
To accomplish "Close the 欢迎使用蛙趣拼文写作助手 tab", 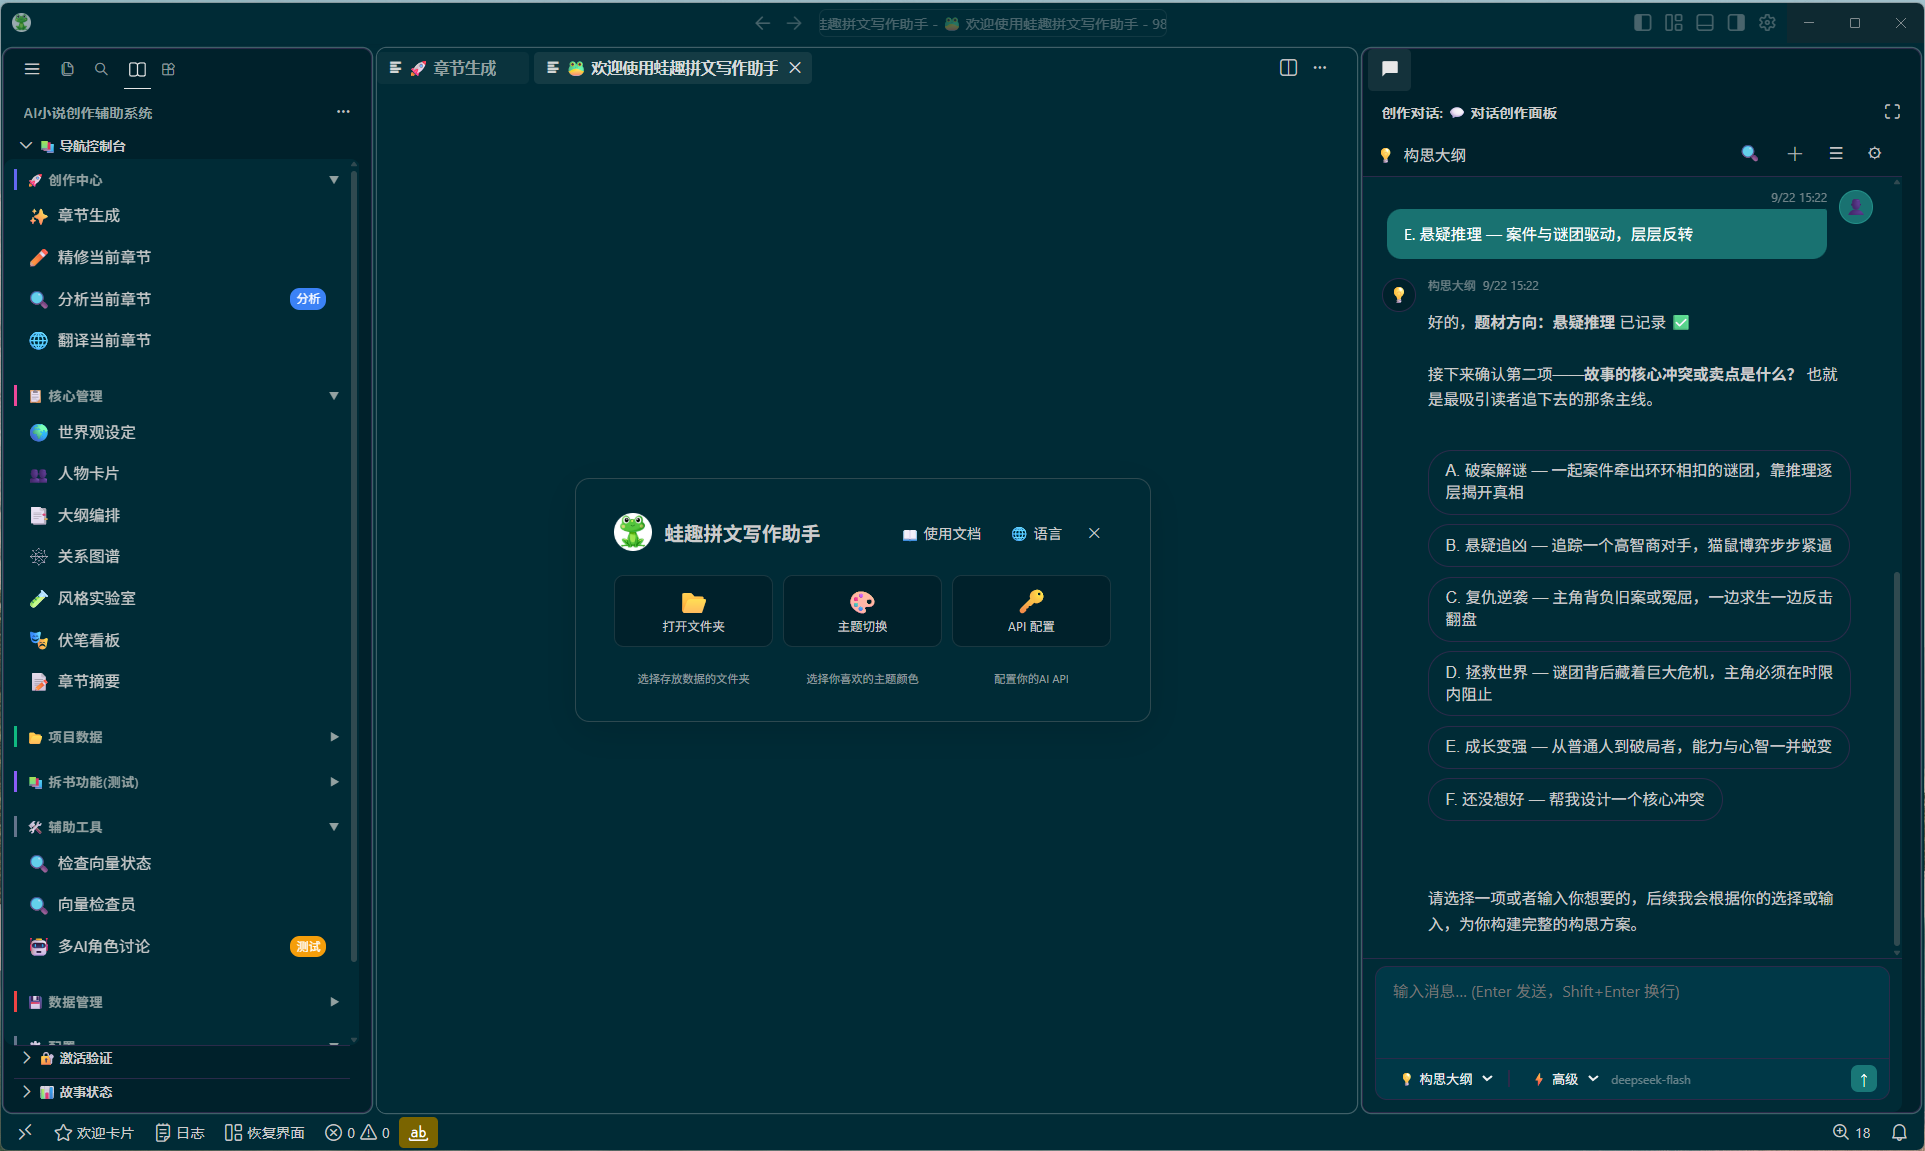I will click(x=795, y=68).
